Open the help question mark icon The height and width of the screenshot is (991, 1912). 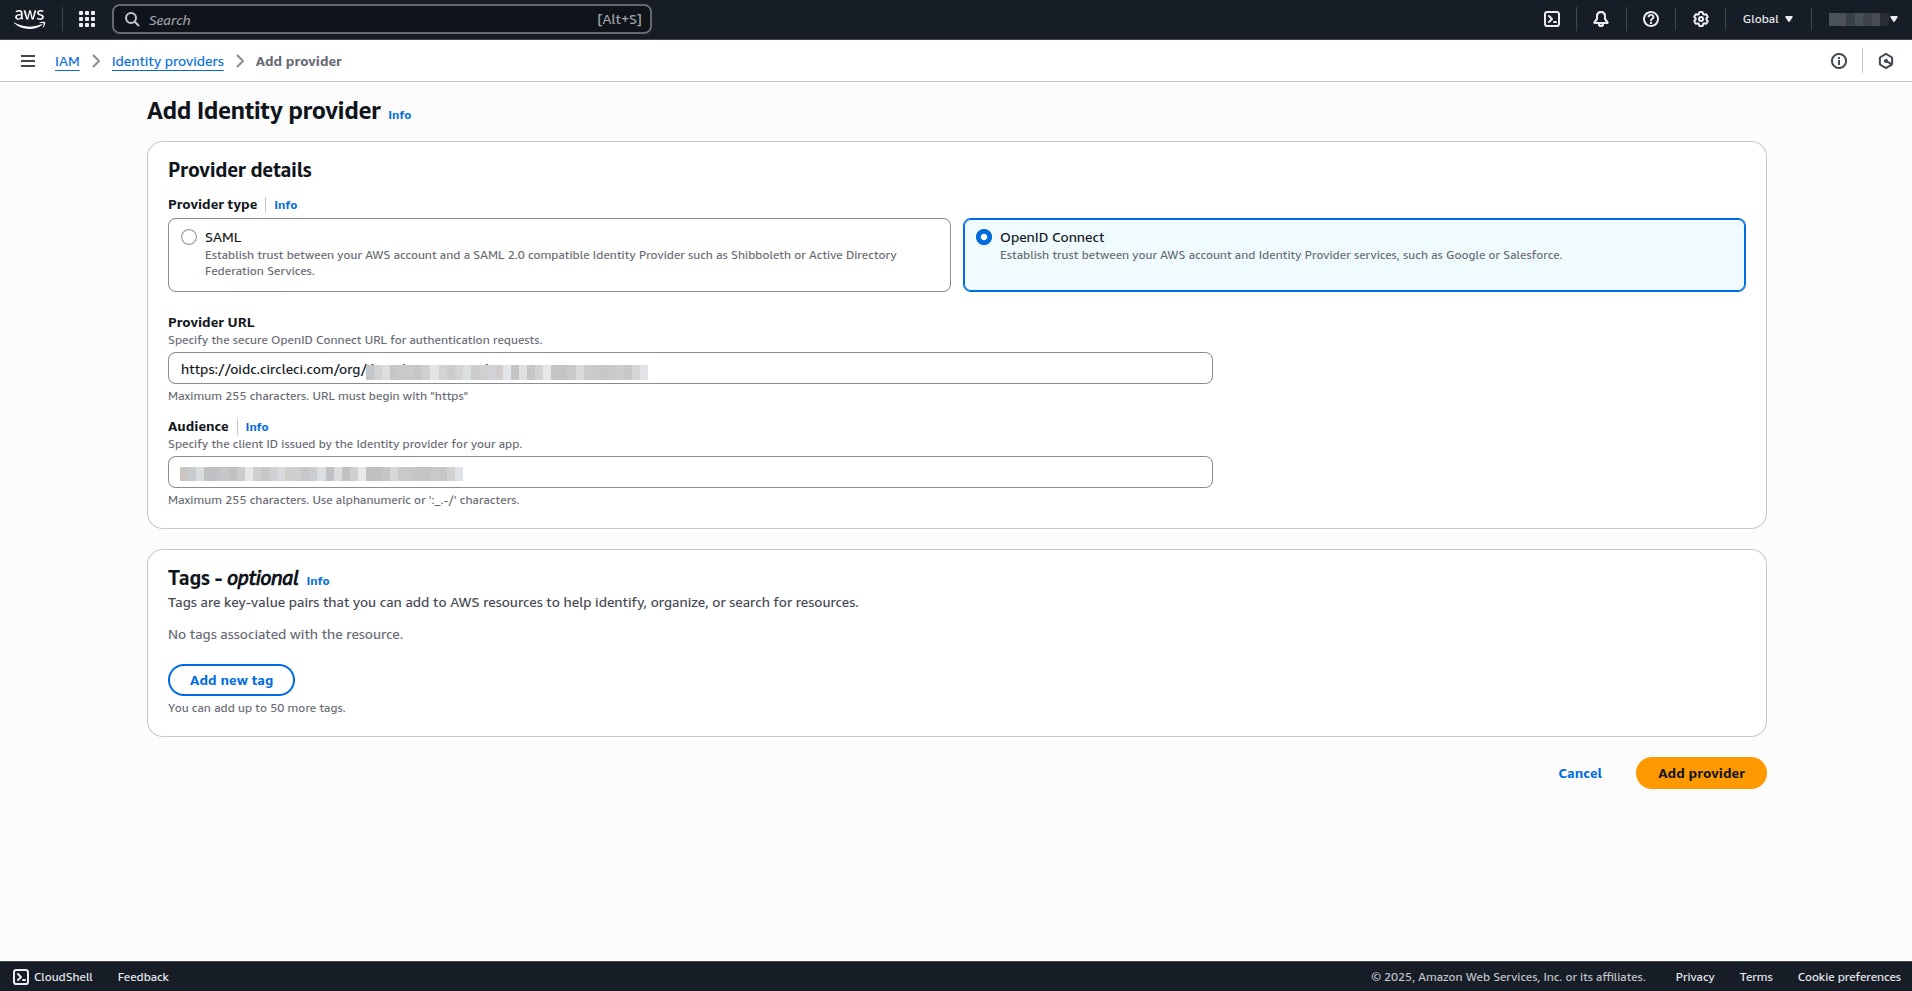[x=1650, y=18]
